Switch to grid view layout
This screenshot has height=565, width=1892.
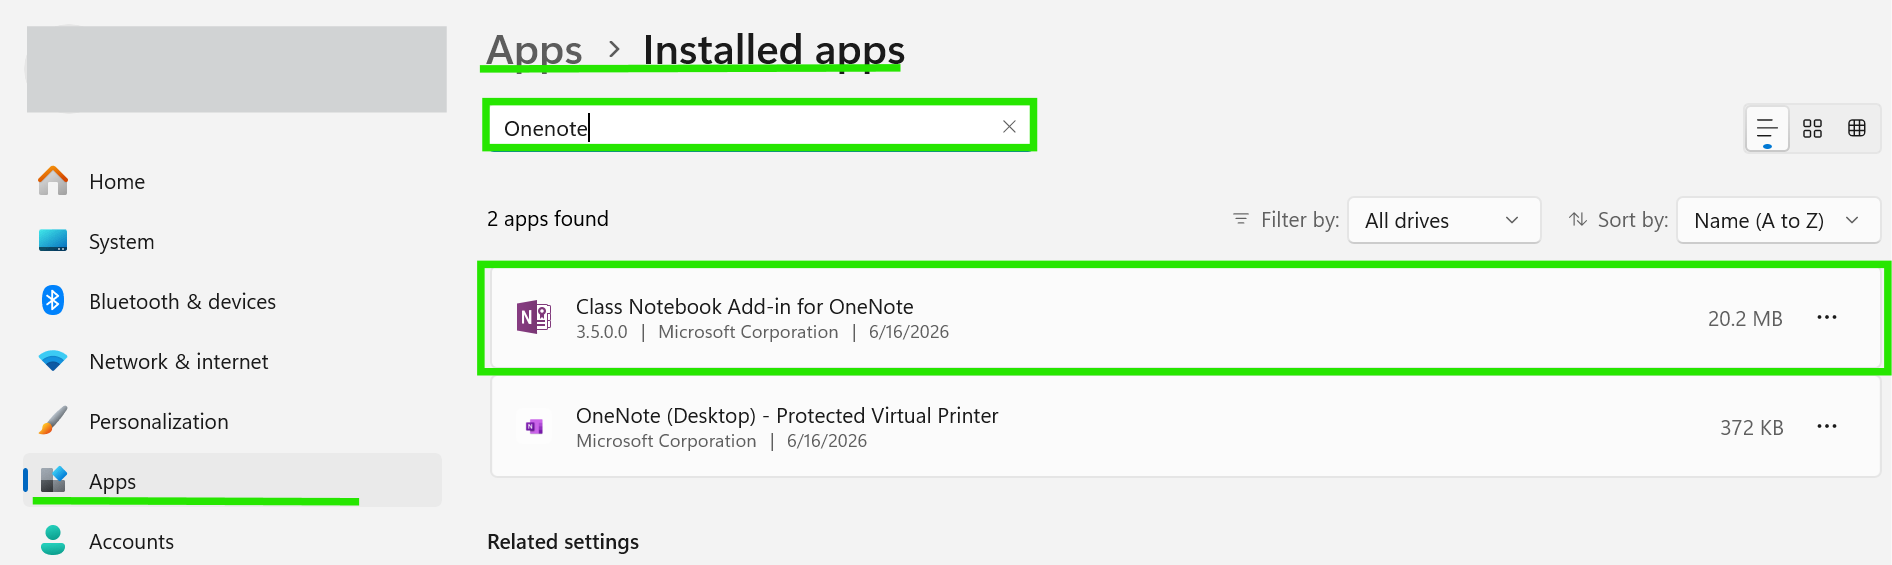[x=1812, y=128]
